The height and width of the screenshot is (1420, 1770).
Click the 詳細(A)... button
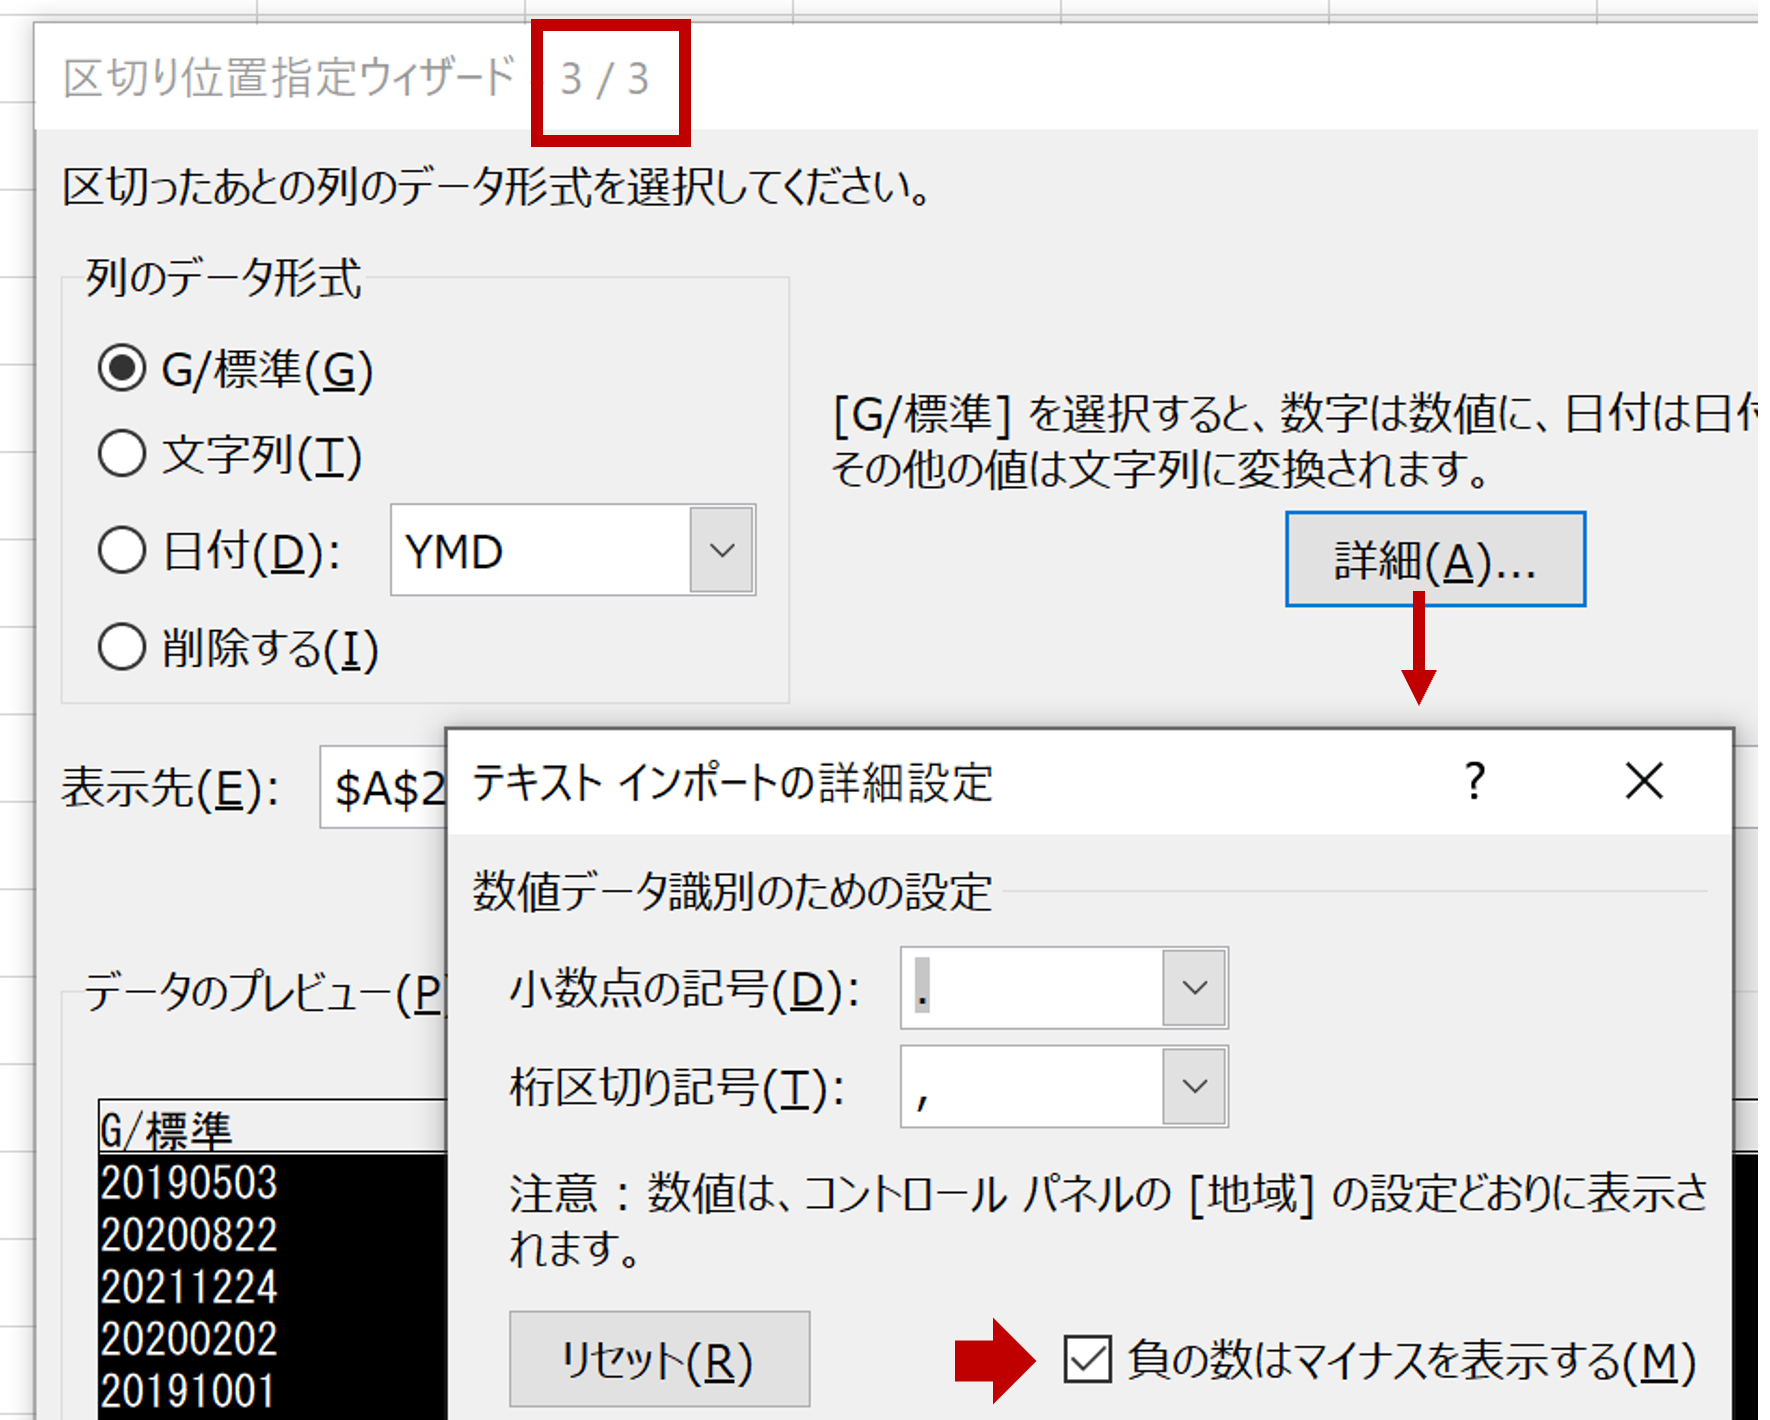coord(1434,560)
